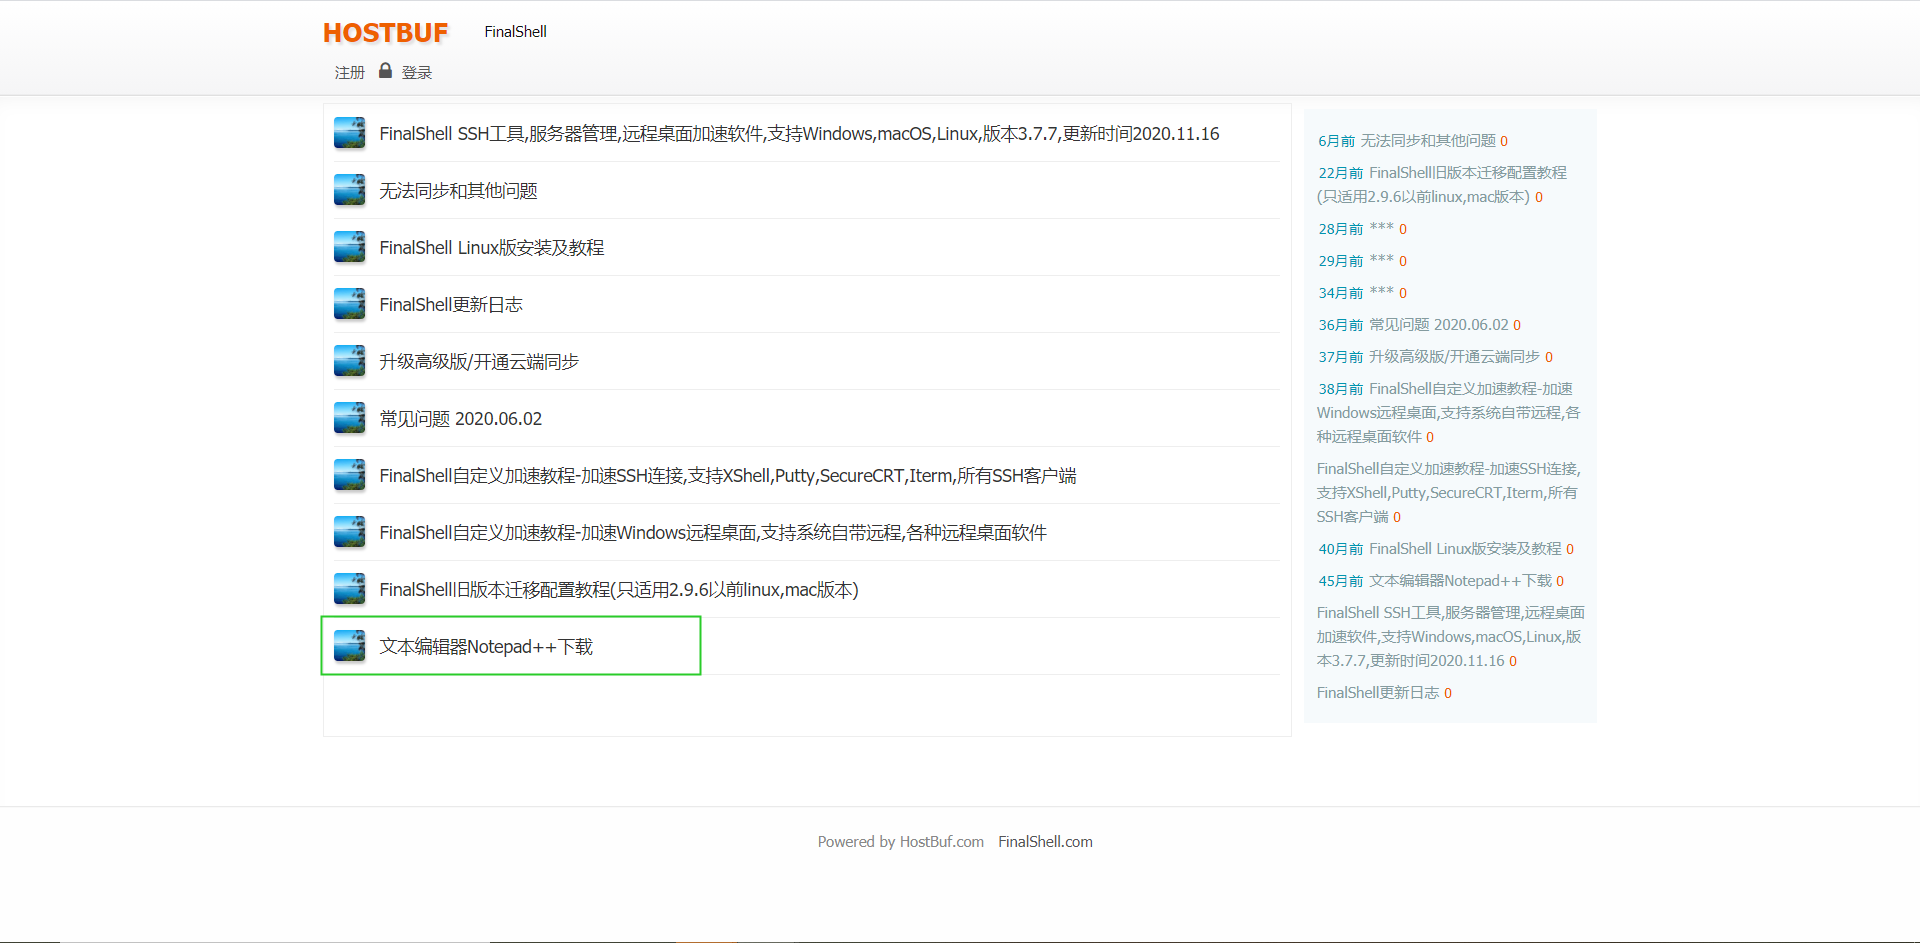Viewport: 1920px width, 943px height.
Task: Open main list post 文本编辑器Notepad++下载
Action: coord(486,647)
